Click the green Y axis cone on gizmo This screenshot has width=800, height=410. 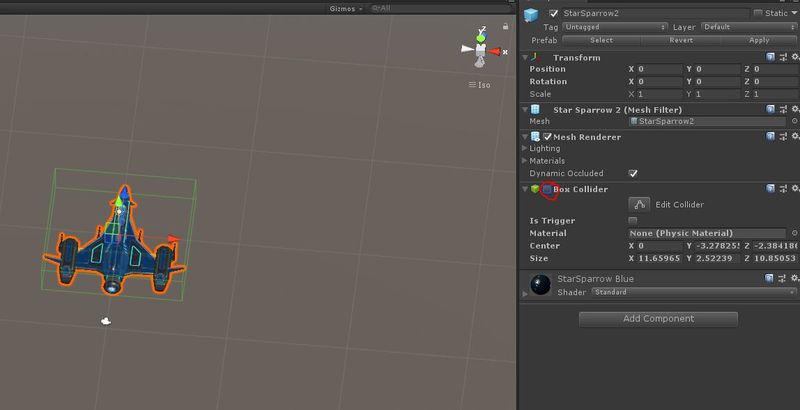coord(480,38)
